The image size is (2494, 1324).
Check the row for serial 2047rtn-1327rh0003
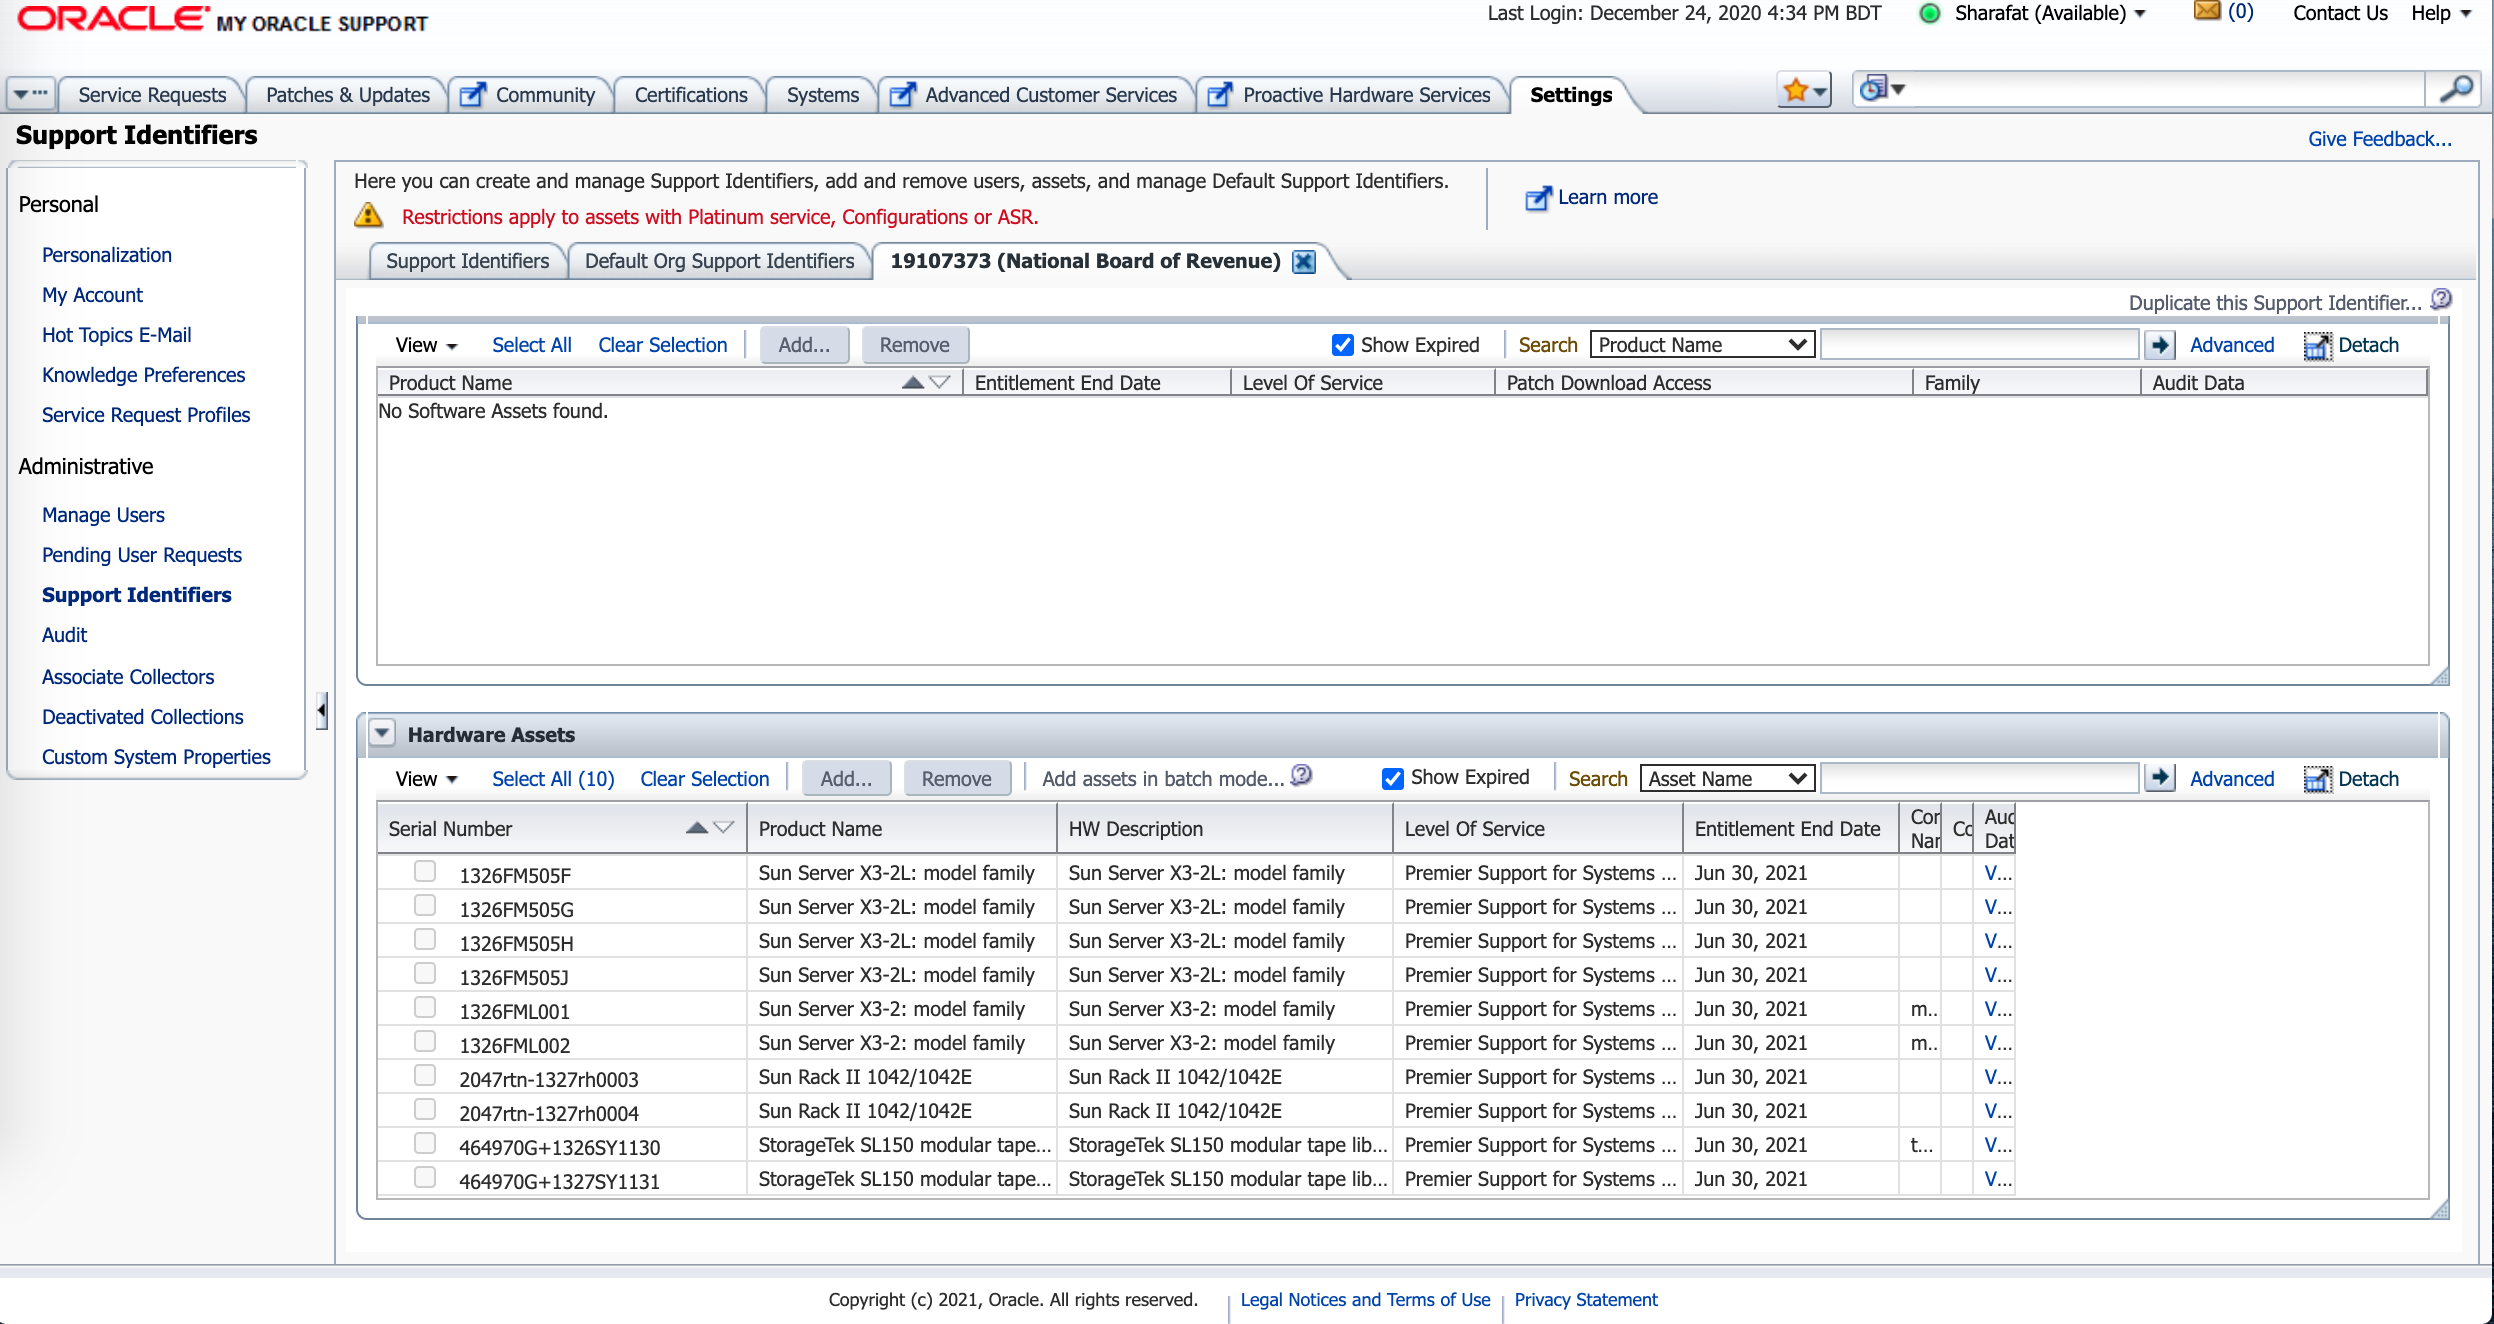[425, 1075]
